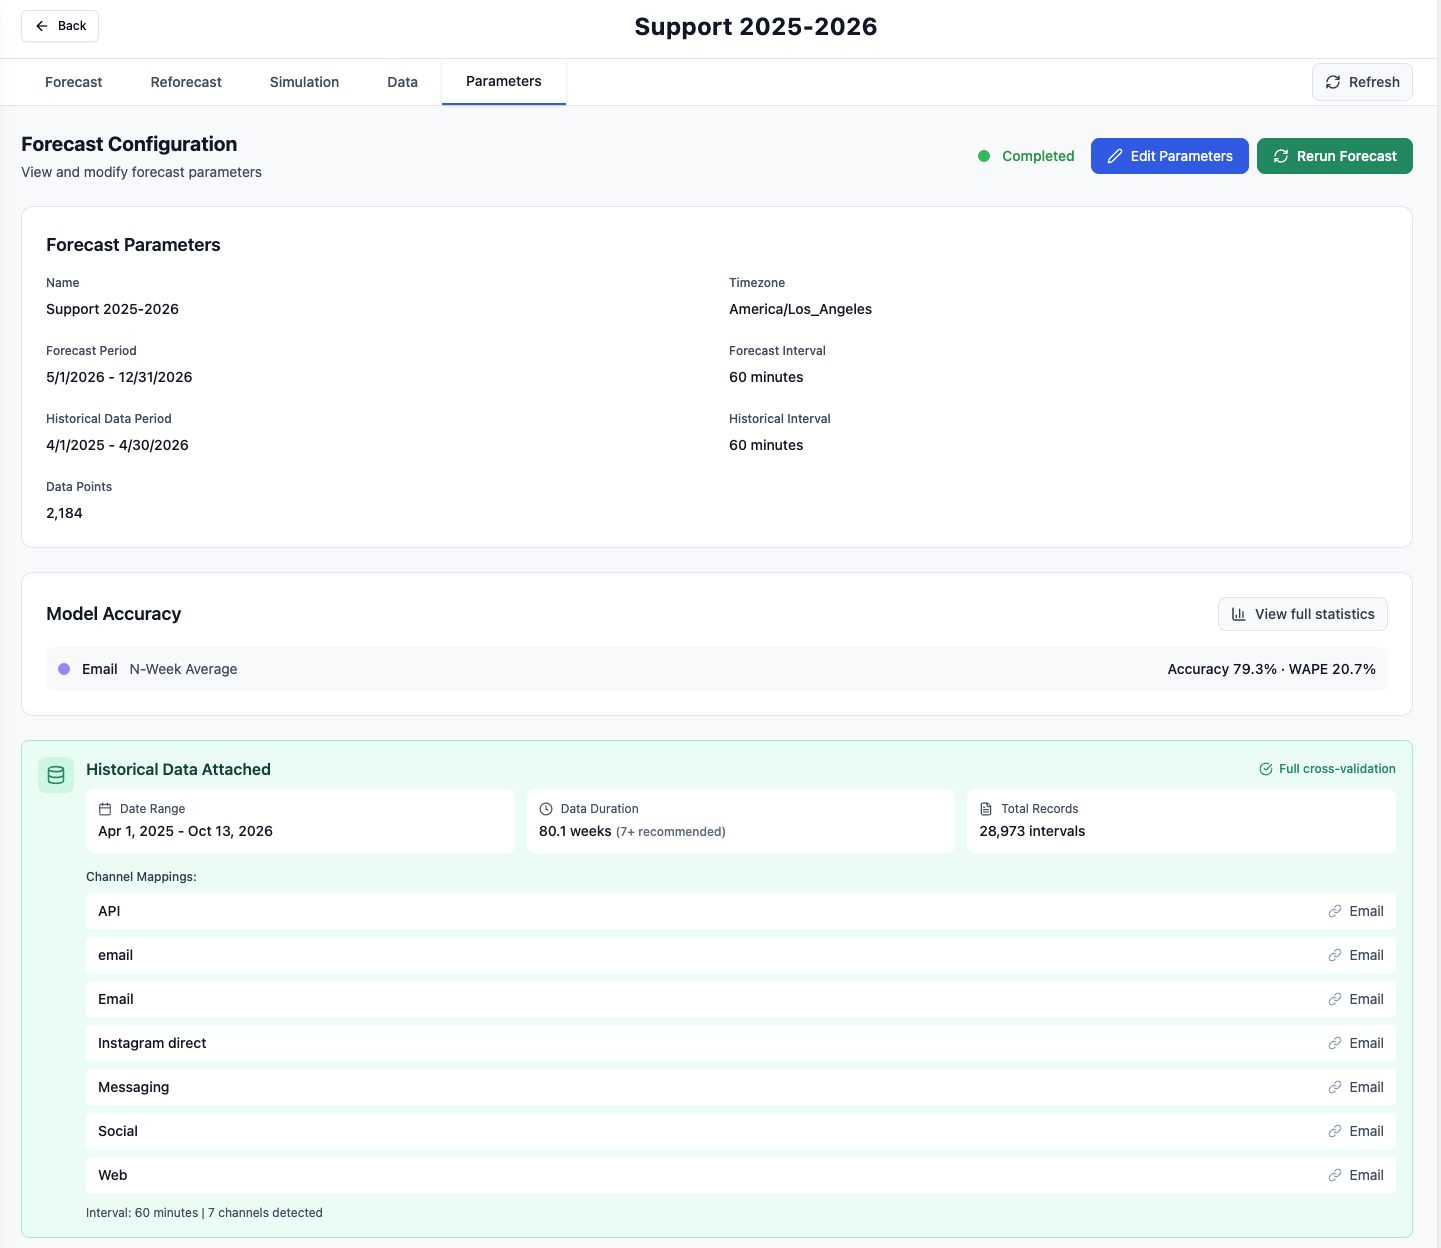The width and height of the screenshot is (1441, 1248).
Task: Click link icon in the API mapping row
Action: point(1335,911)
